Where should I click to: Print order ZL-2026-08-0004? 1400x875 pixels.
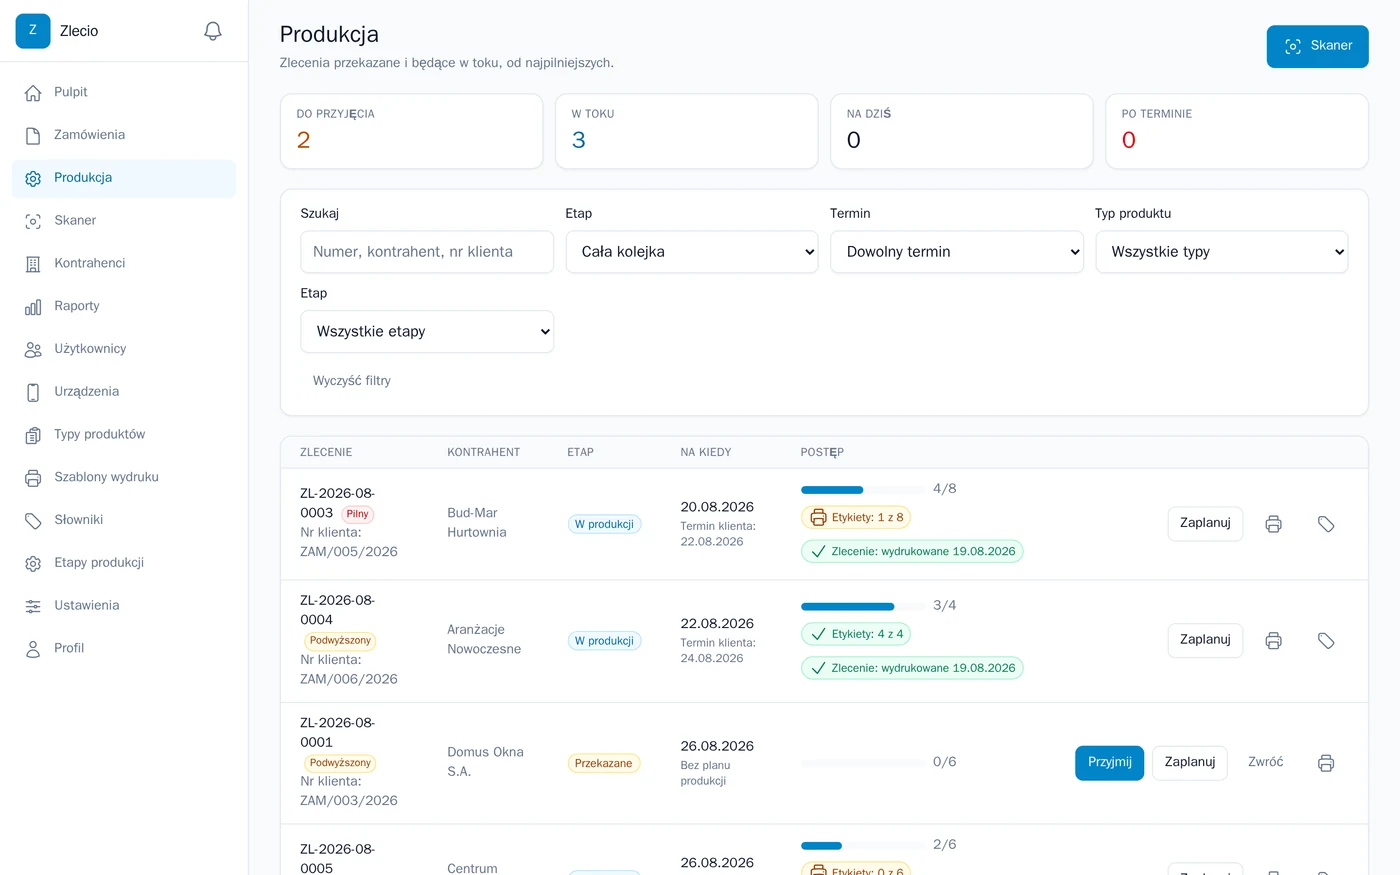[x=1273, y=641]
